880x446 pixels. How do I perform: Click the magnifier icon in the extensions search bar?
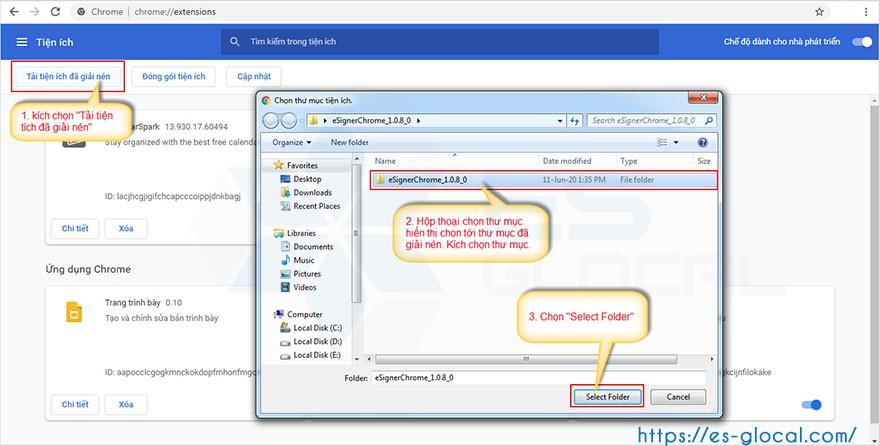pyautogui.click(x=235, y=42)
